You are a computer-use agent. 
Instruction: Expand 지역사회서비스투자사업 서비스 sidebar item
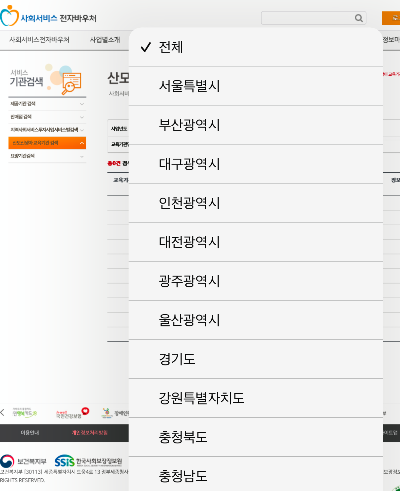click(47, 130)
